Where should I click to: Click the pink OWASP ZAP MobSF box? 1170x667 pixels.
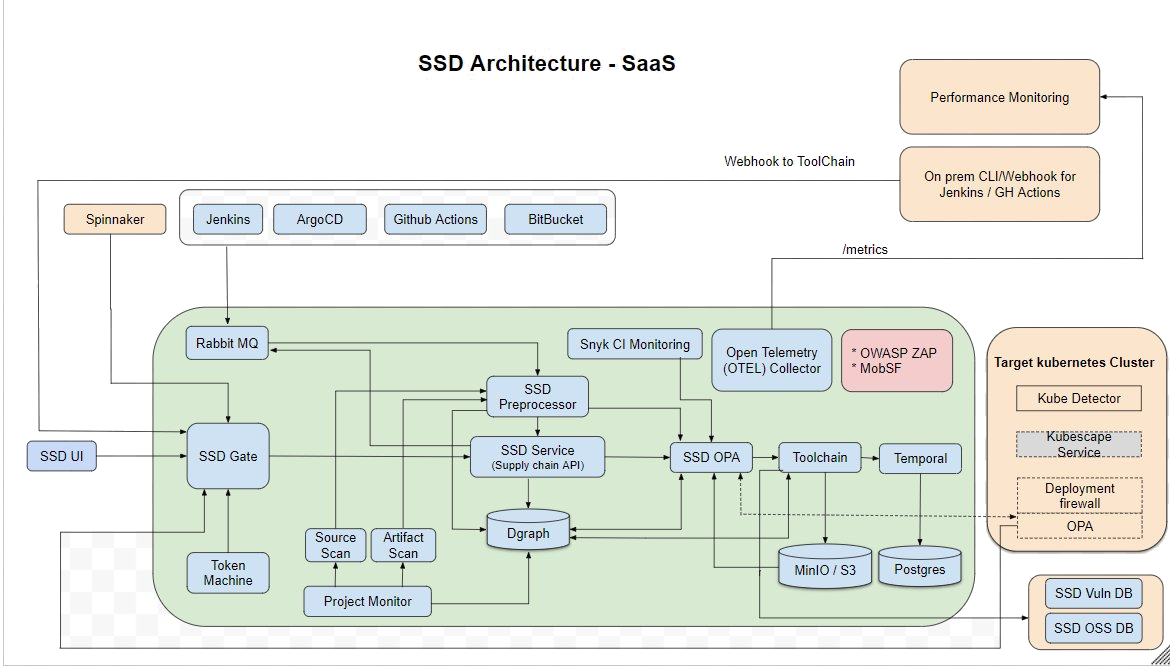[897, 360]
